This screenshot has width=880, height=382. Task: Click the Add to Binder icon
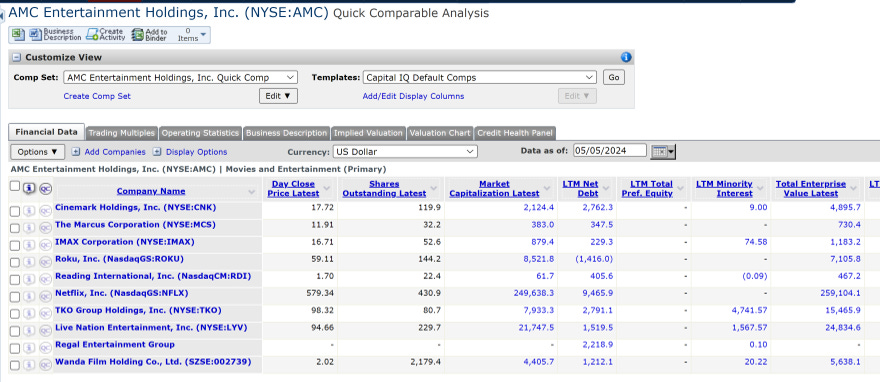[x=138, y=35]
